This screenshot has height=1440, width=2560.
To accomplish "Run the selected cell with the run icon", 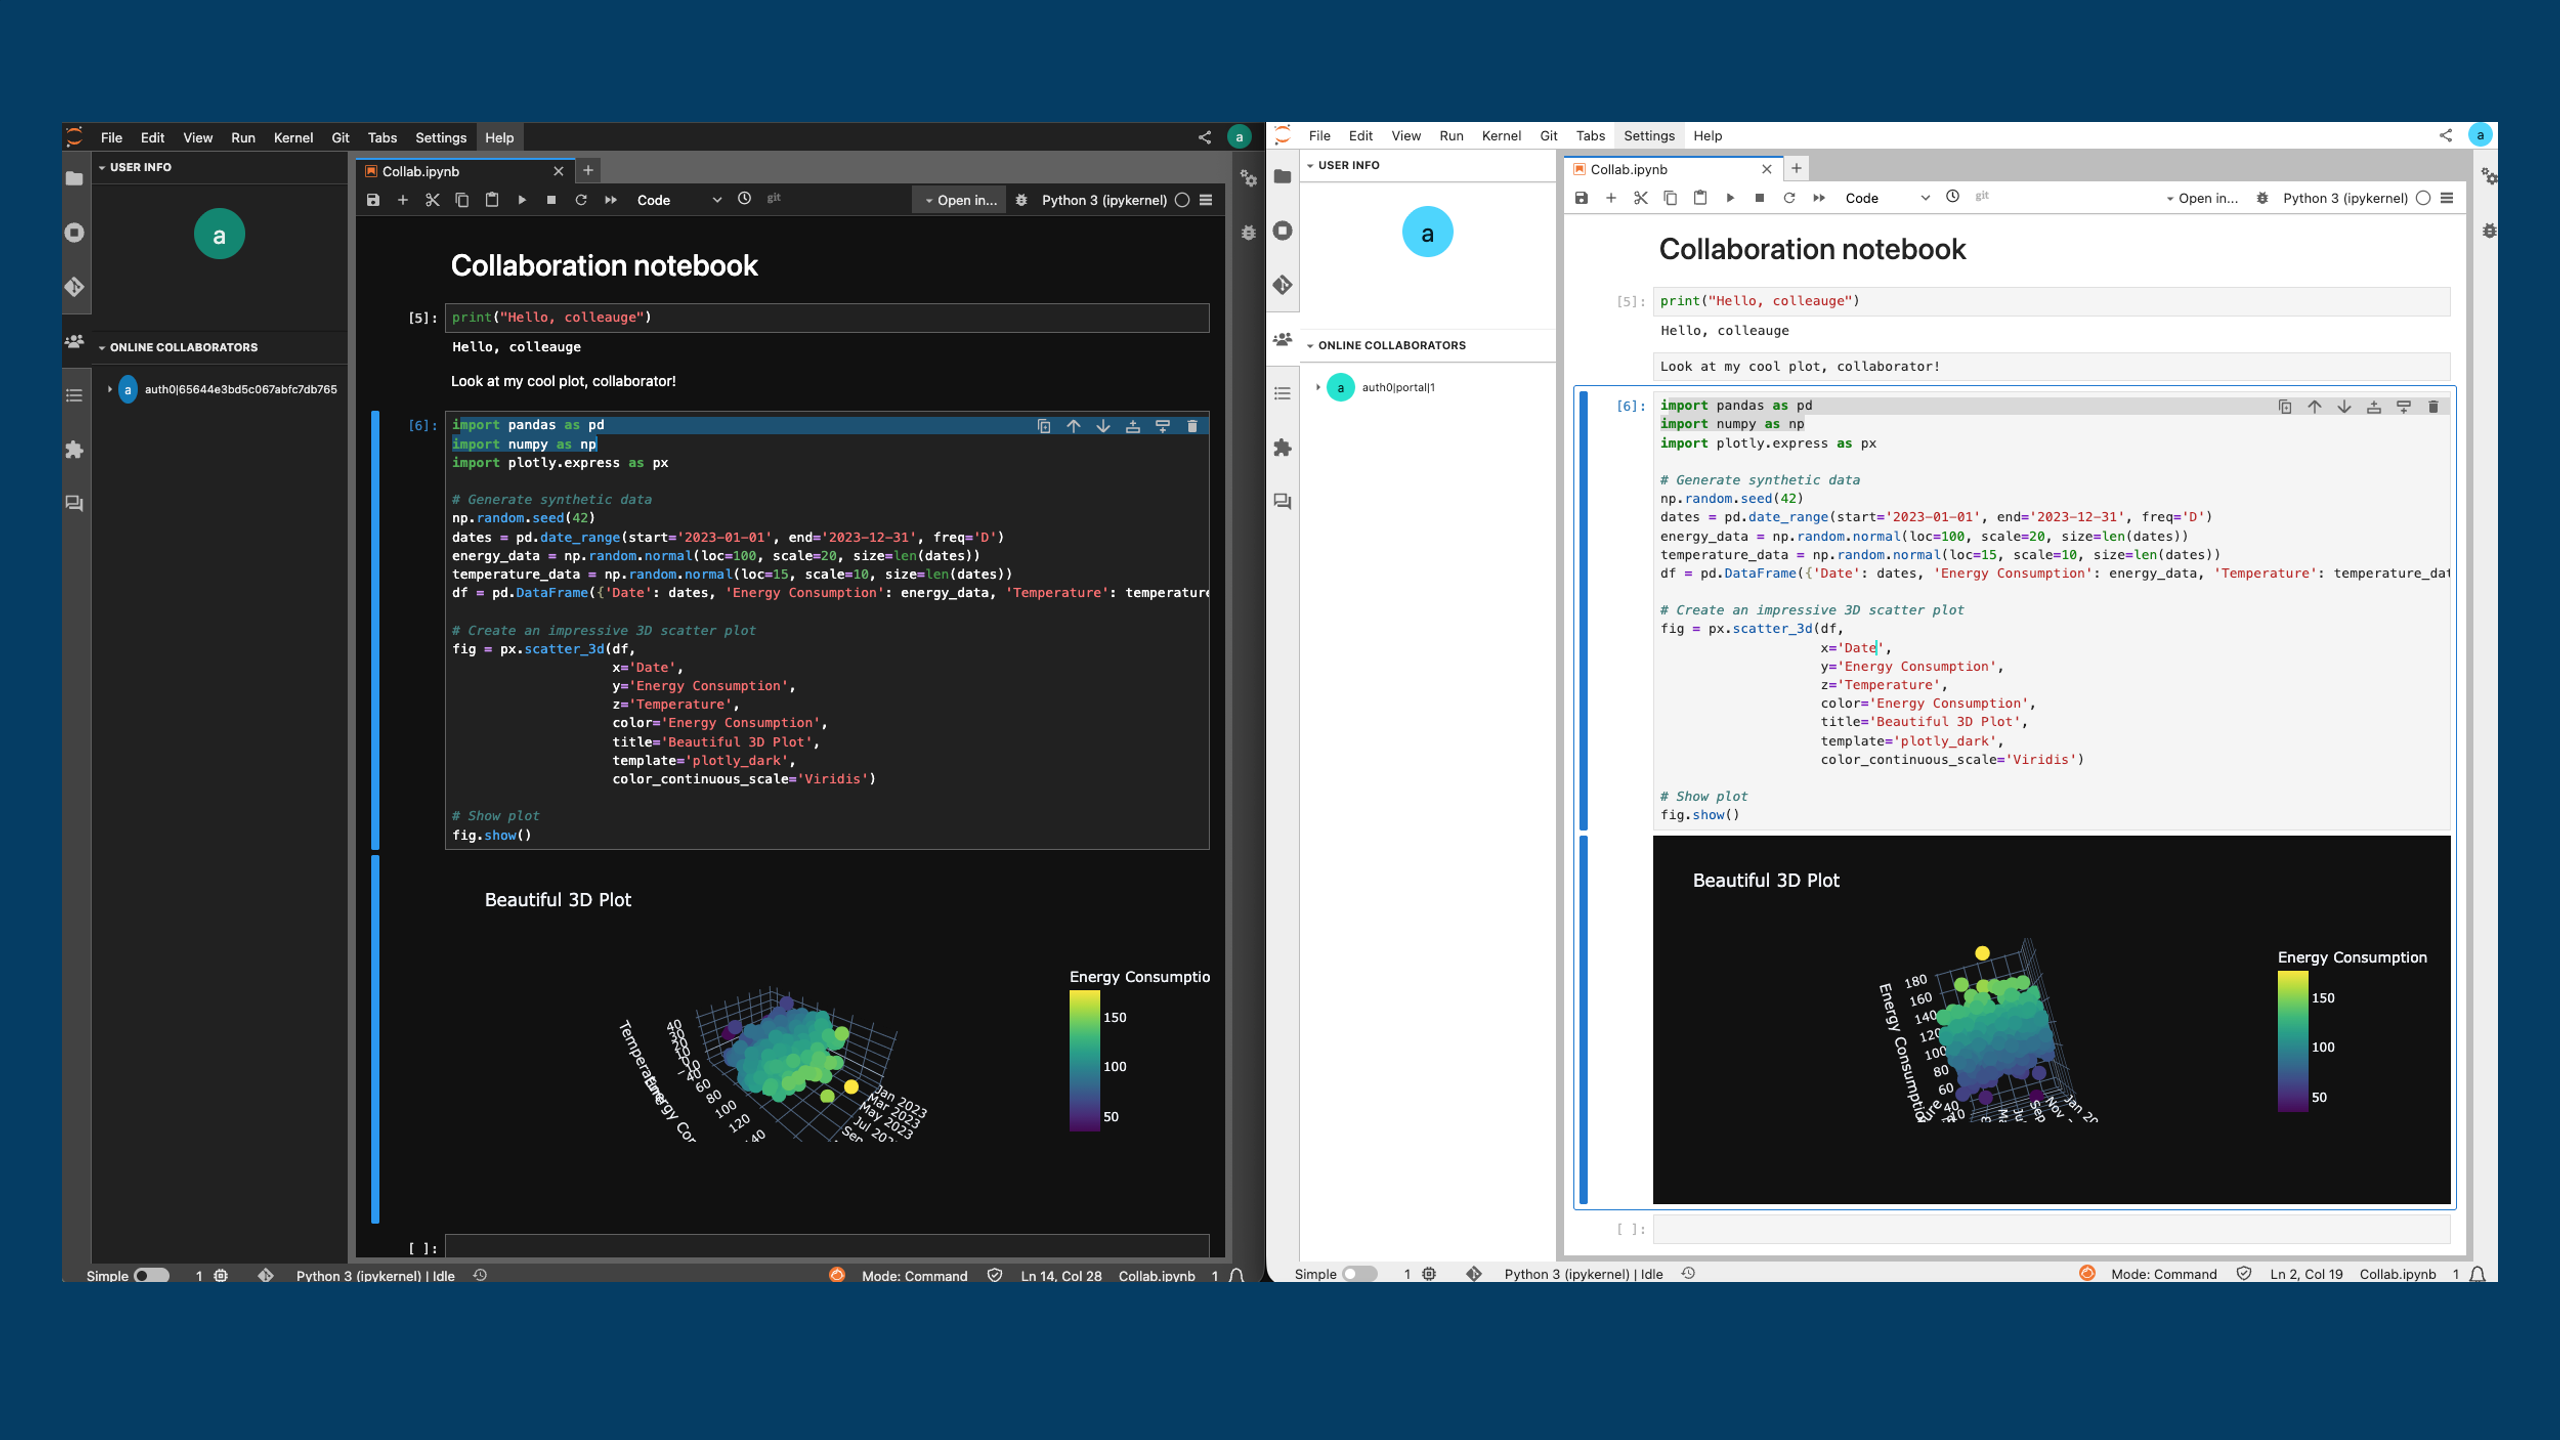I will click(x=521, y=200).
